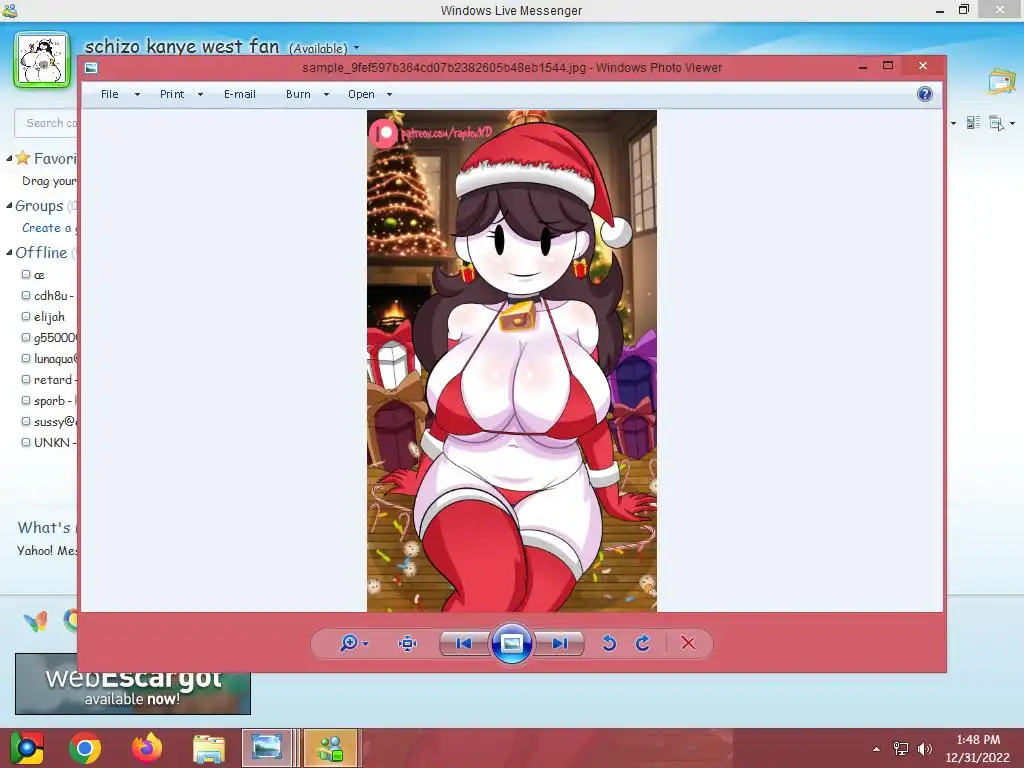Open zoom dropdown arrow beside magnifier
Viewport: 1024px width, 768px height.
click(x=366, y=644)
